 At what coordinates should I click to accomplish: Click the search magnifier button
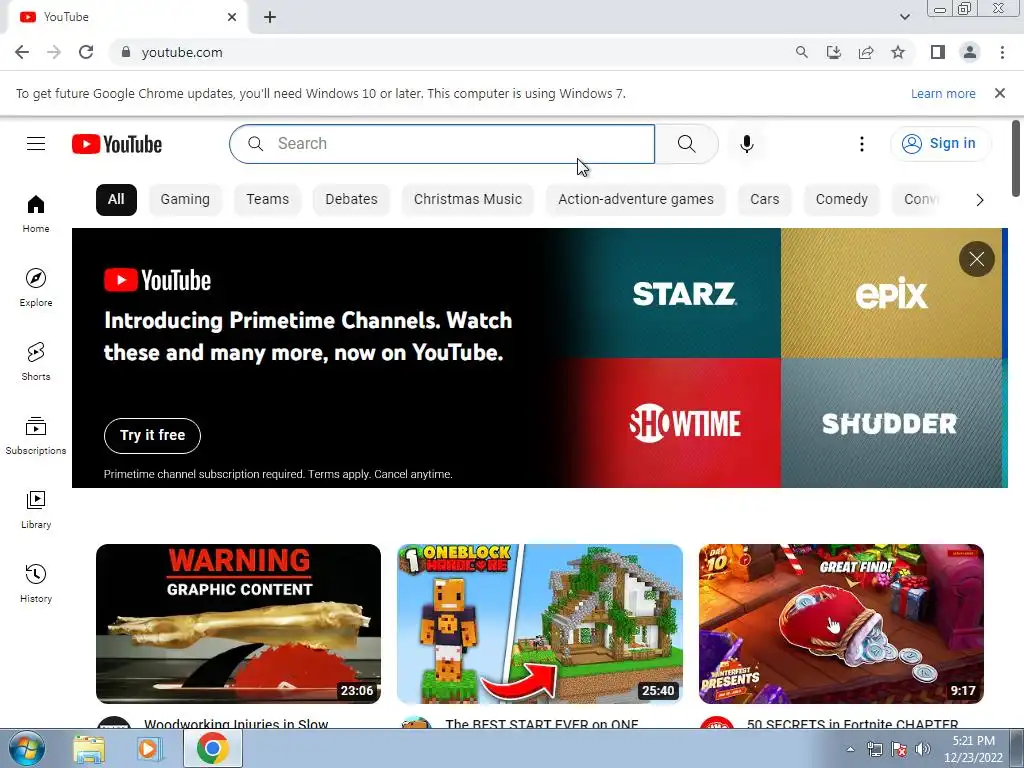686,144
